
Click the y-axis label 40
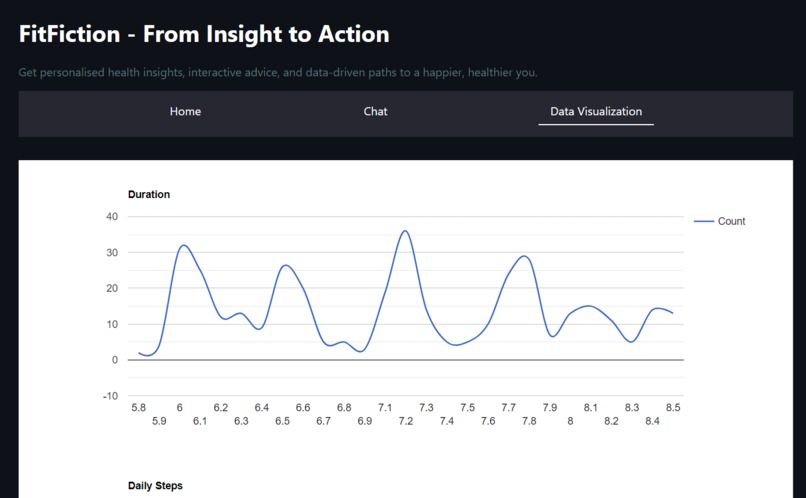[x=112, y=216]
